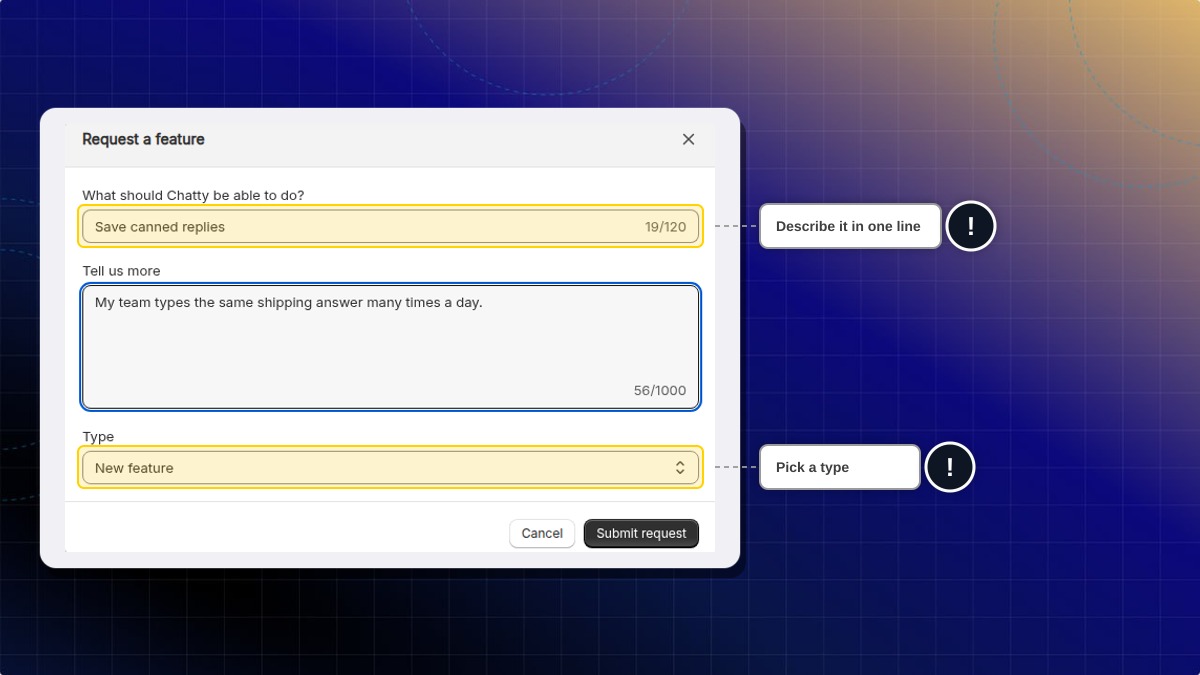Click the 'Tell us more' label
Viewport: 1200px width, 675px height.
coord(121,271)
